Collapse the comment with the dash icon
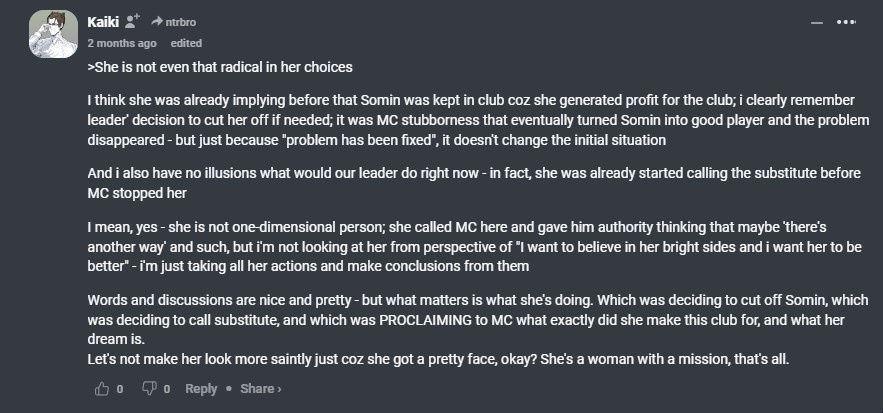Screen dimensions: 883x413 coord(817,22)
